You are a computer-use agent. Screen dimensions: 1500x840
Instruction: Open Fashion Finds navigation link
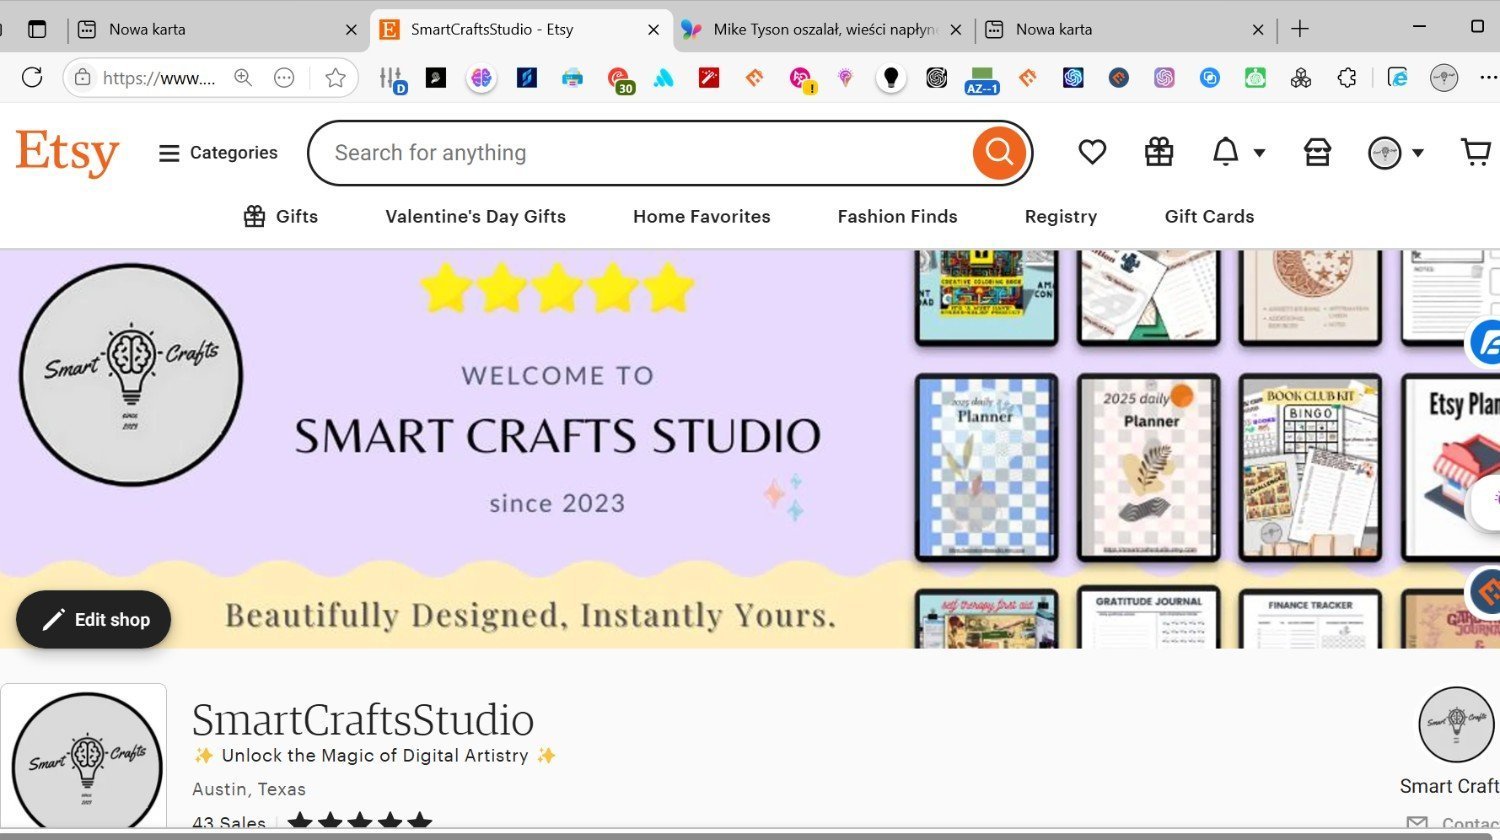point(897,216)
